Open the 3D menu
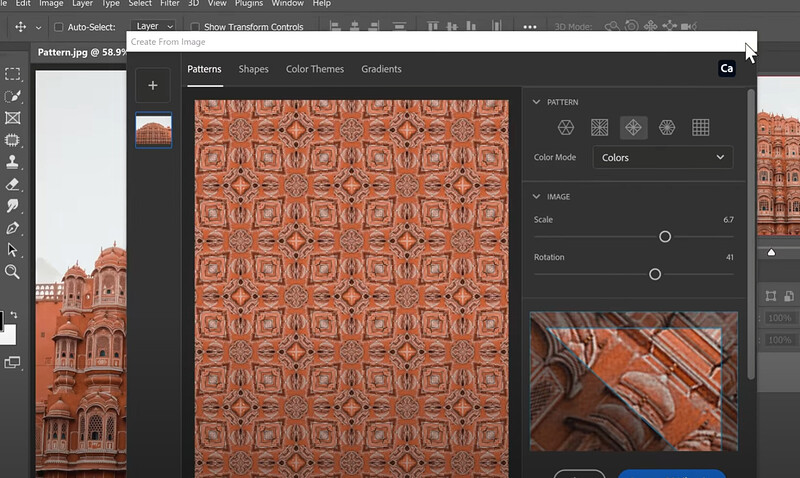 point(193,3)
